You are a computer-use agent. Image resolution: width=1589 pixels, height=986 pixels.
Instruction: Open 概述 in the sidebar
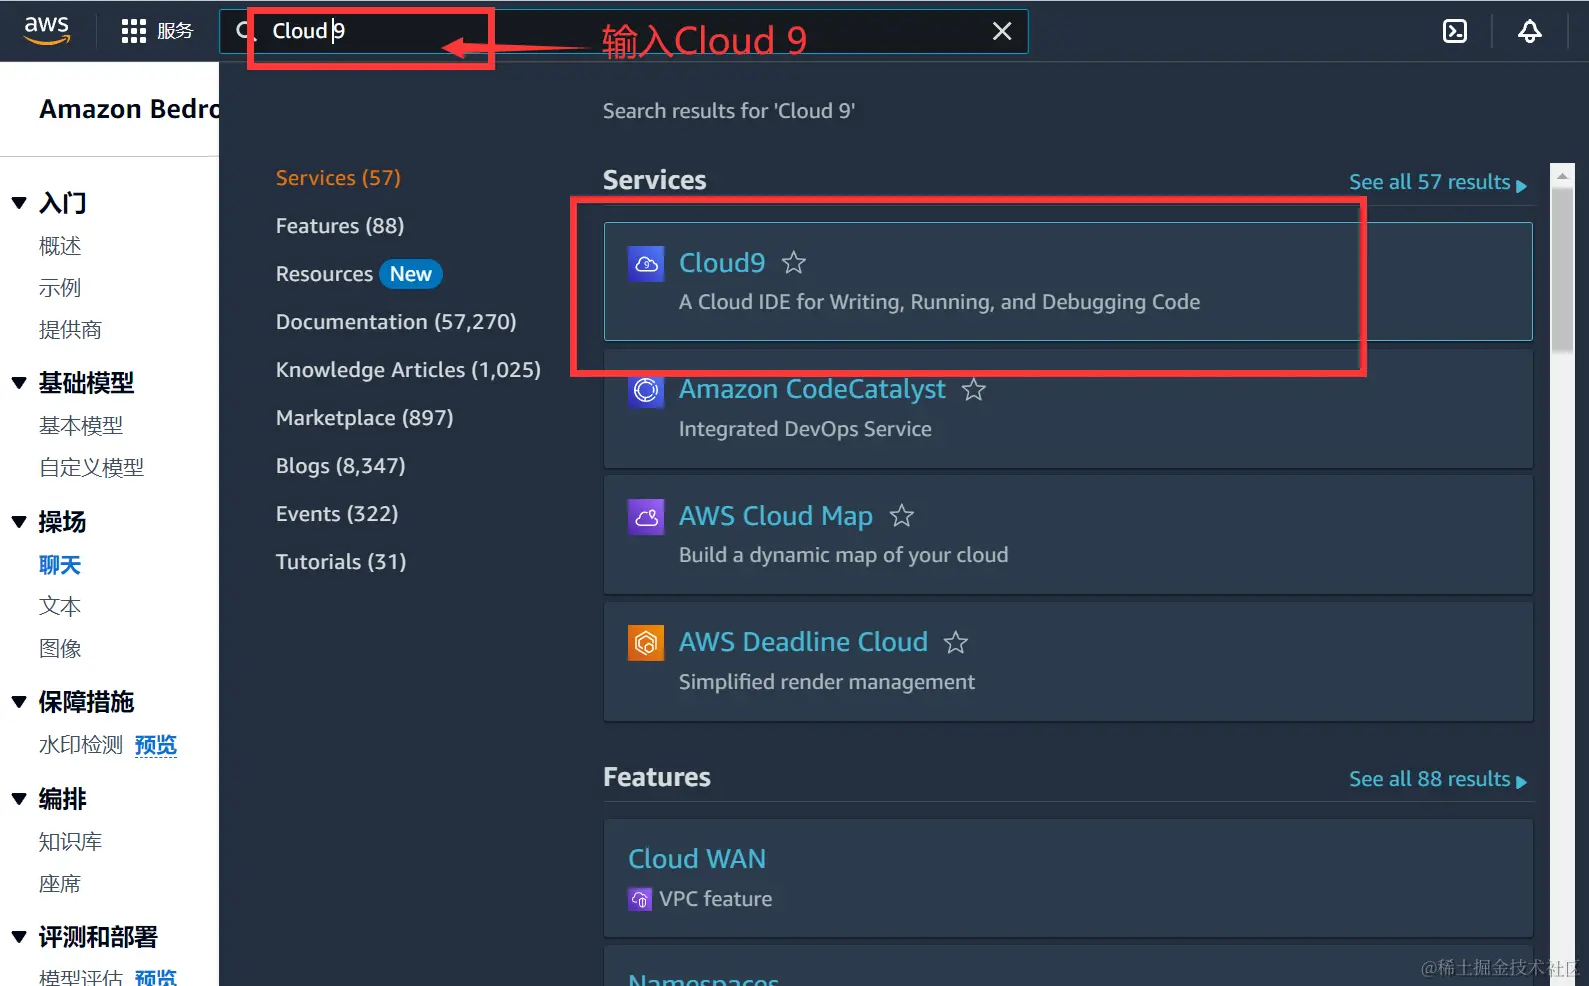[60, 246]
